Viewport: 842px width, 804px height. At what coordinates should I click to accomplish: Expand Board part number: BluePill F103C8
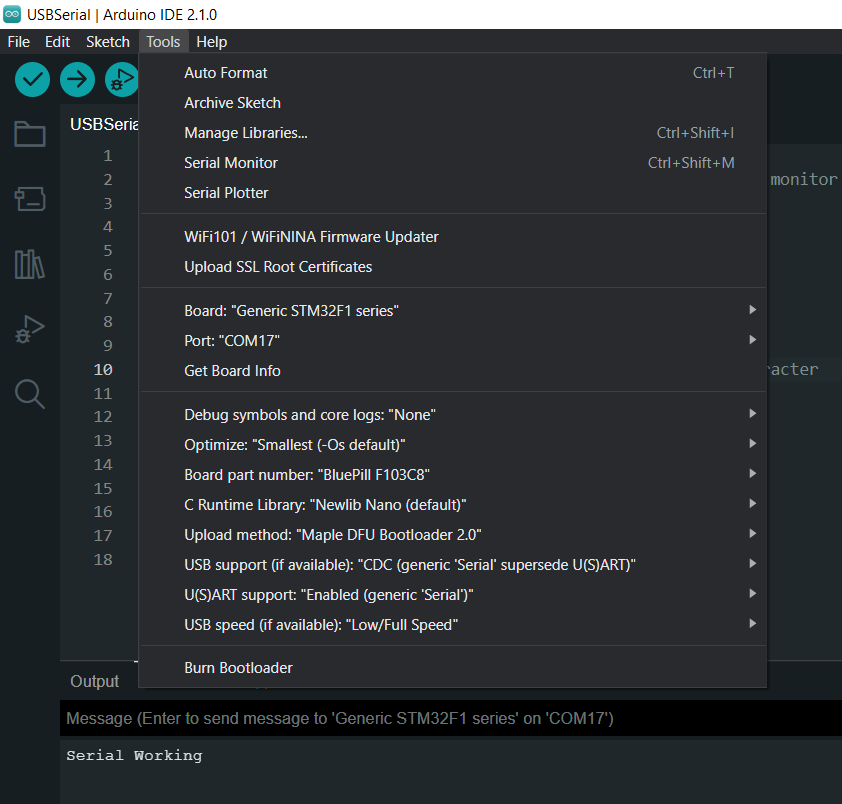(453, 475)
